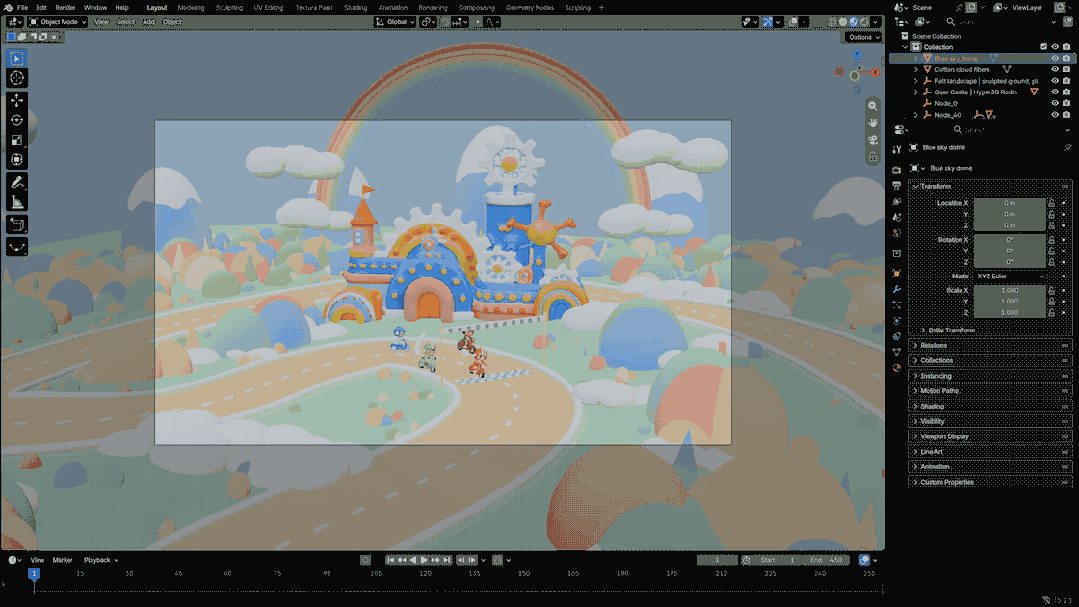Collapse the Collection in the outliner
The height and width of the screenshot is (607, 1079).
pyautogui.click(x=906, y=47)
